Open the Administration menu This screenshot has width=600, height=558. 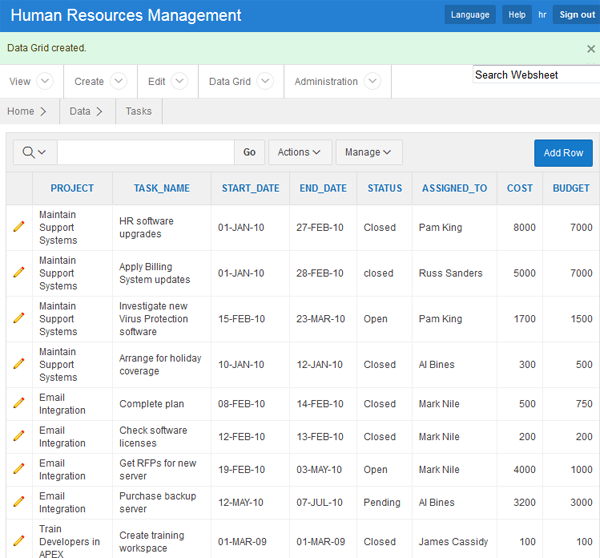tap(336, 81)
